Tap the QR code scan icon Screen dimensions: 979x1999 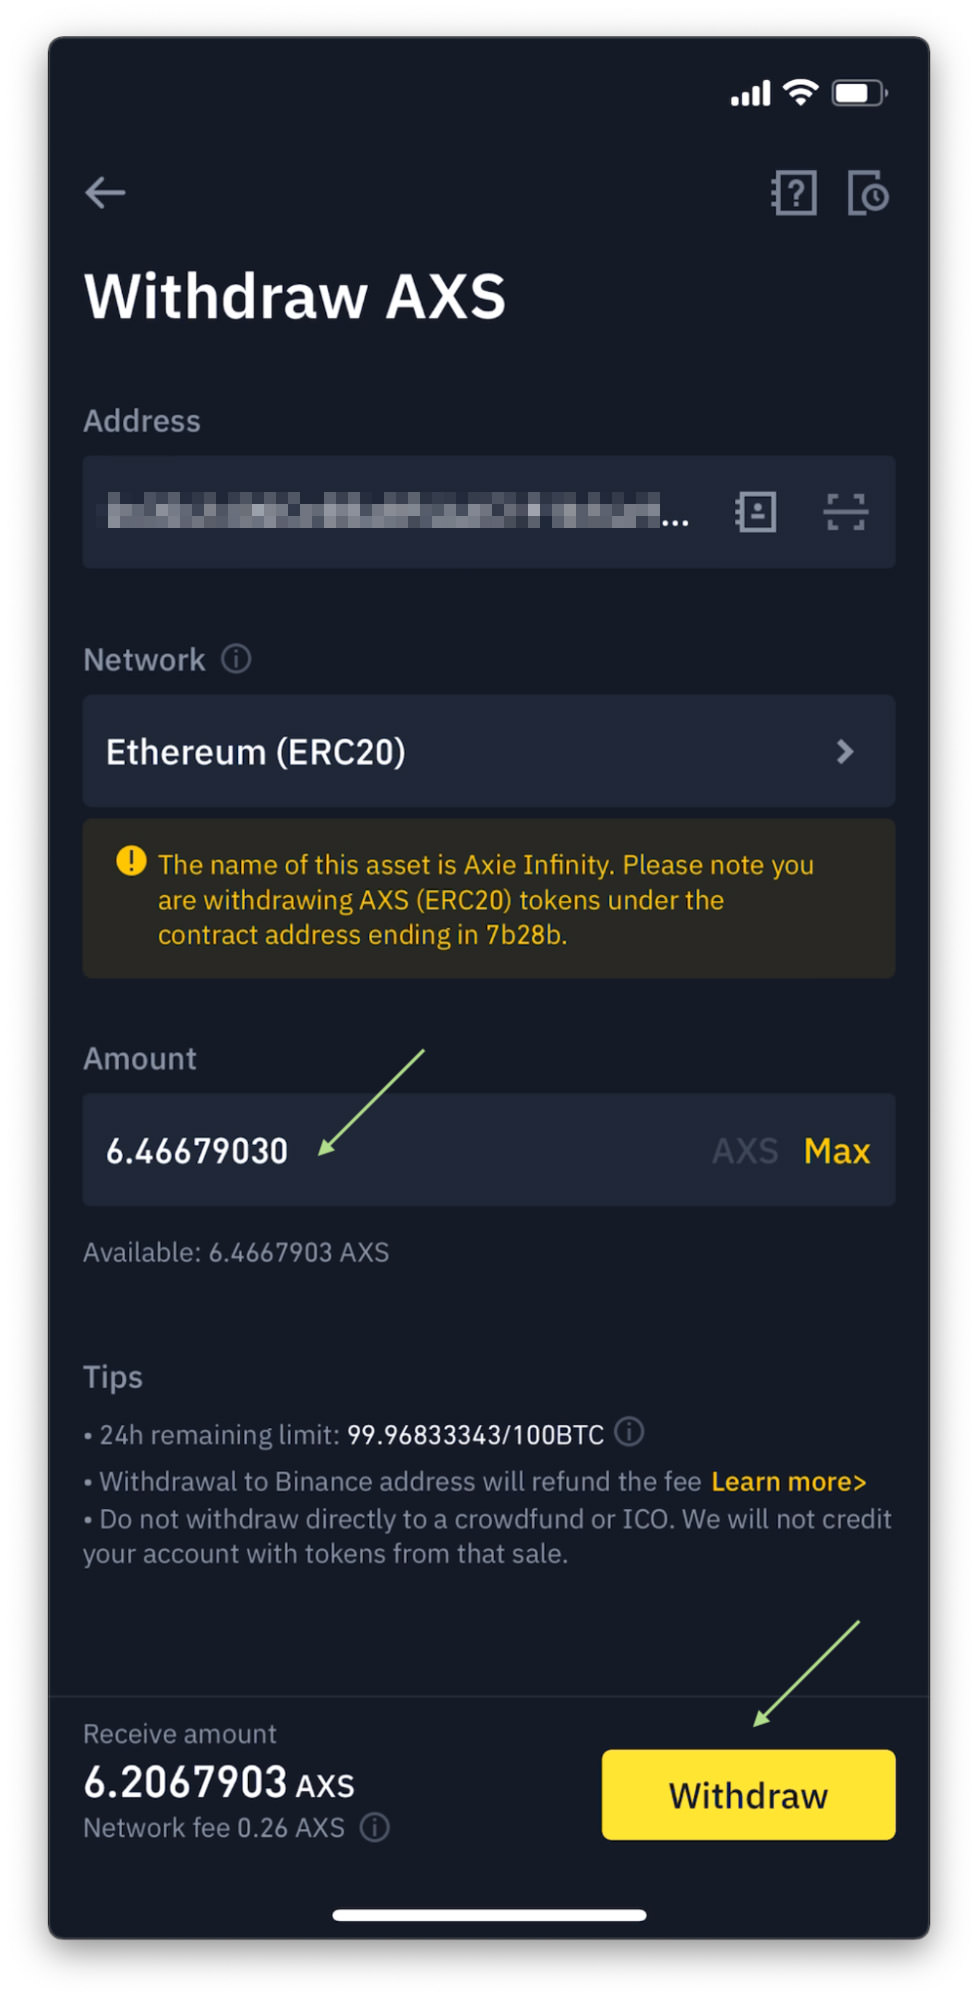click(x=845, y=512)
